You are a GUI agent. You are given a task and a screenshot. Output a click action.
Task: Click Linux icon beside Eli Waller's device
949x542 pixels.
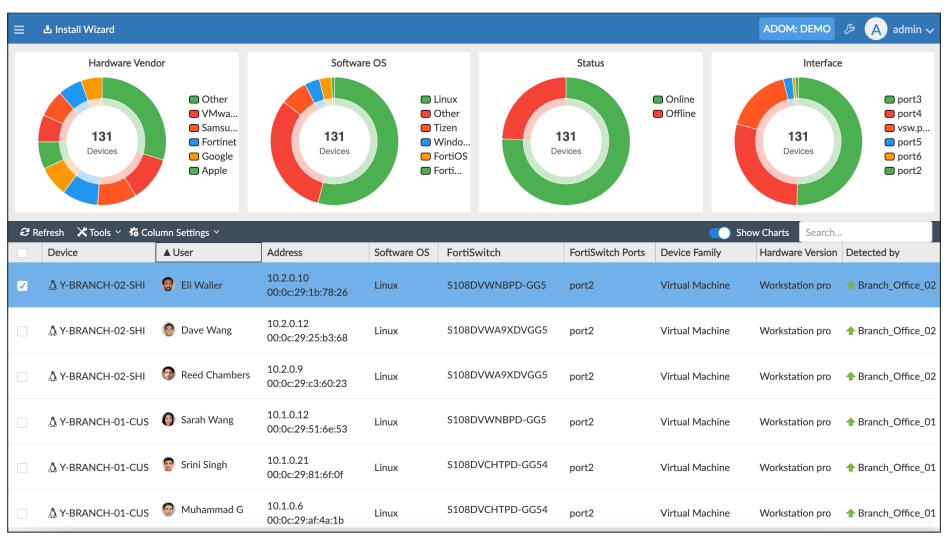pos(53,286)
